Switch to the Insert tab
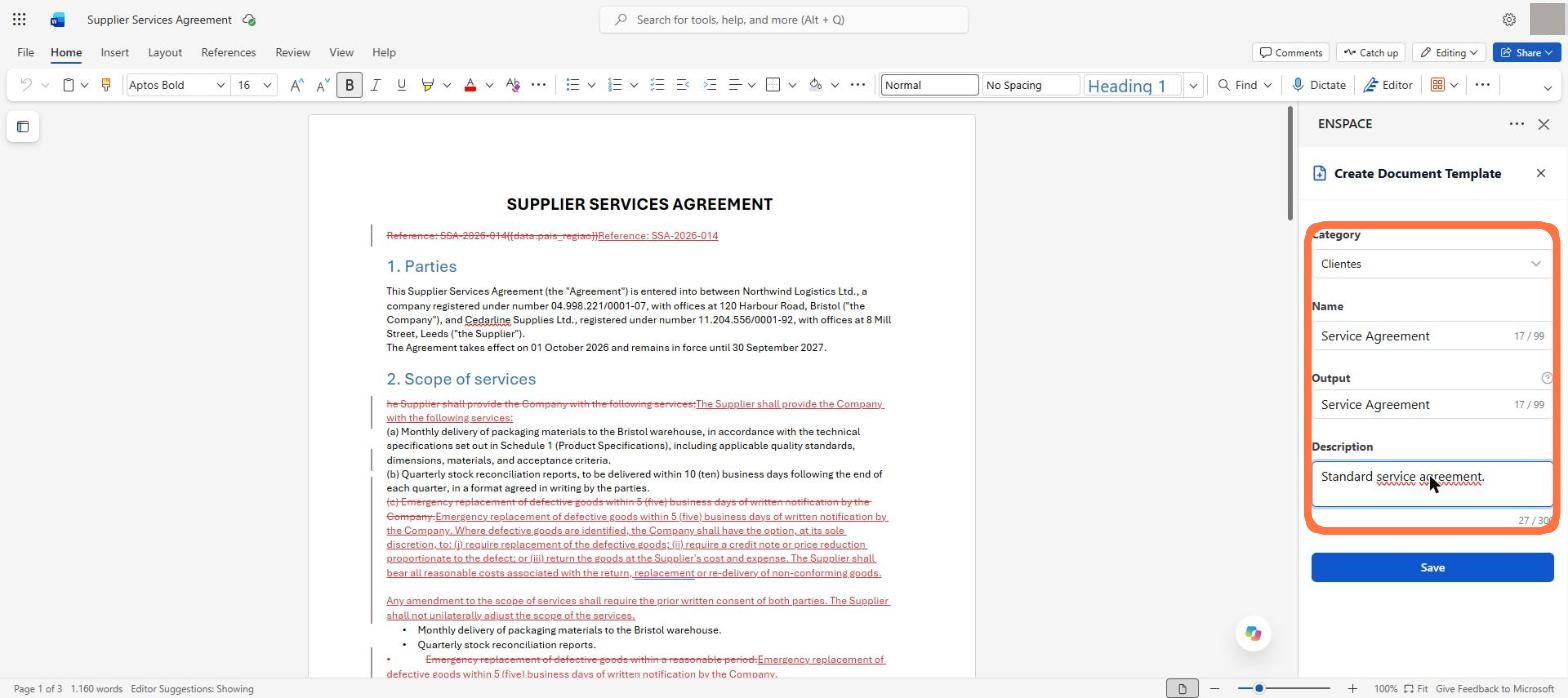The image size is (1568, 698). (x=114, y=52)
